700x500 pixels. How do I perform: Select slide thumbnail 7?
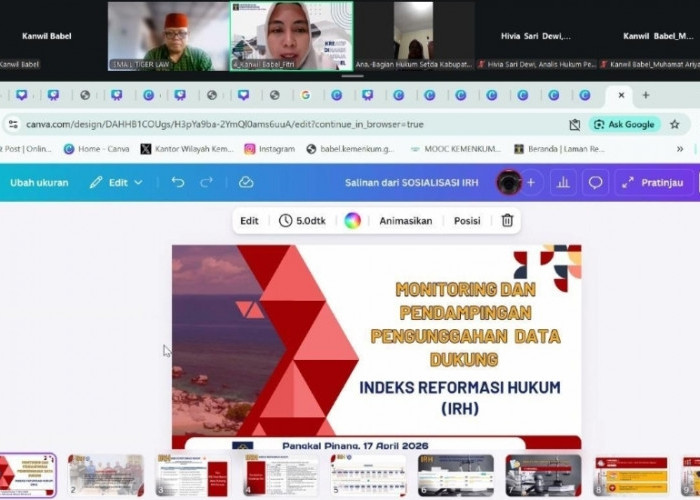coord(543,475)
